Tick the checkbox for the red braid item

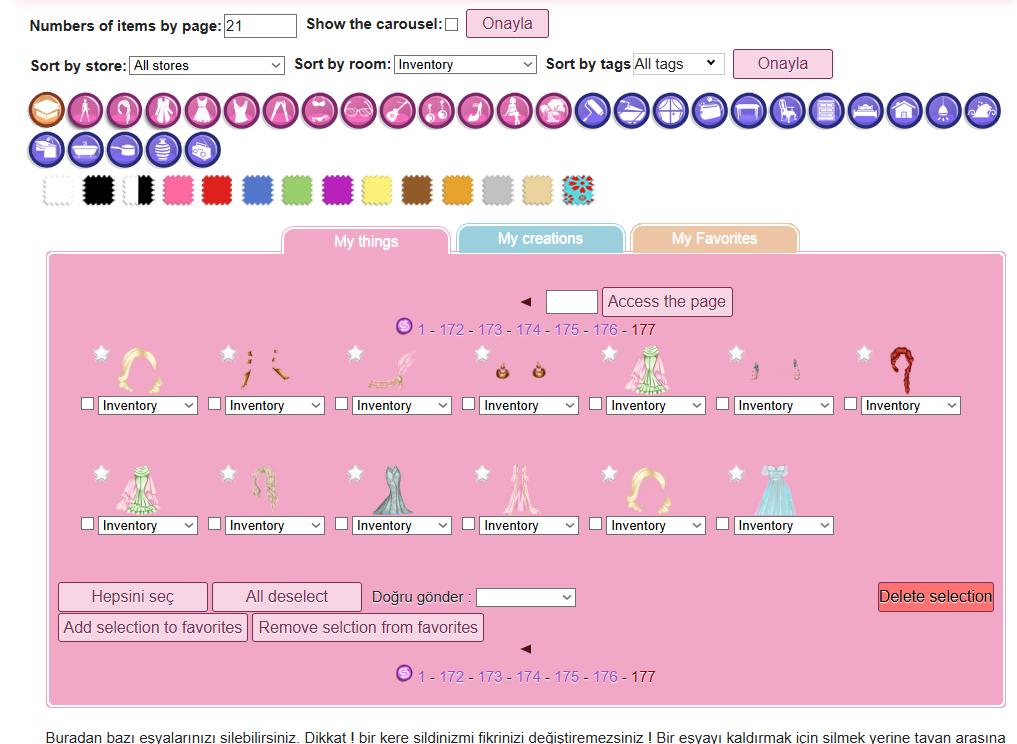850,403
